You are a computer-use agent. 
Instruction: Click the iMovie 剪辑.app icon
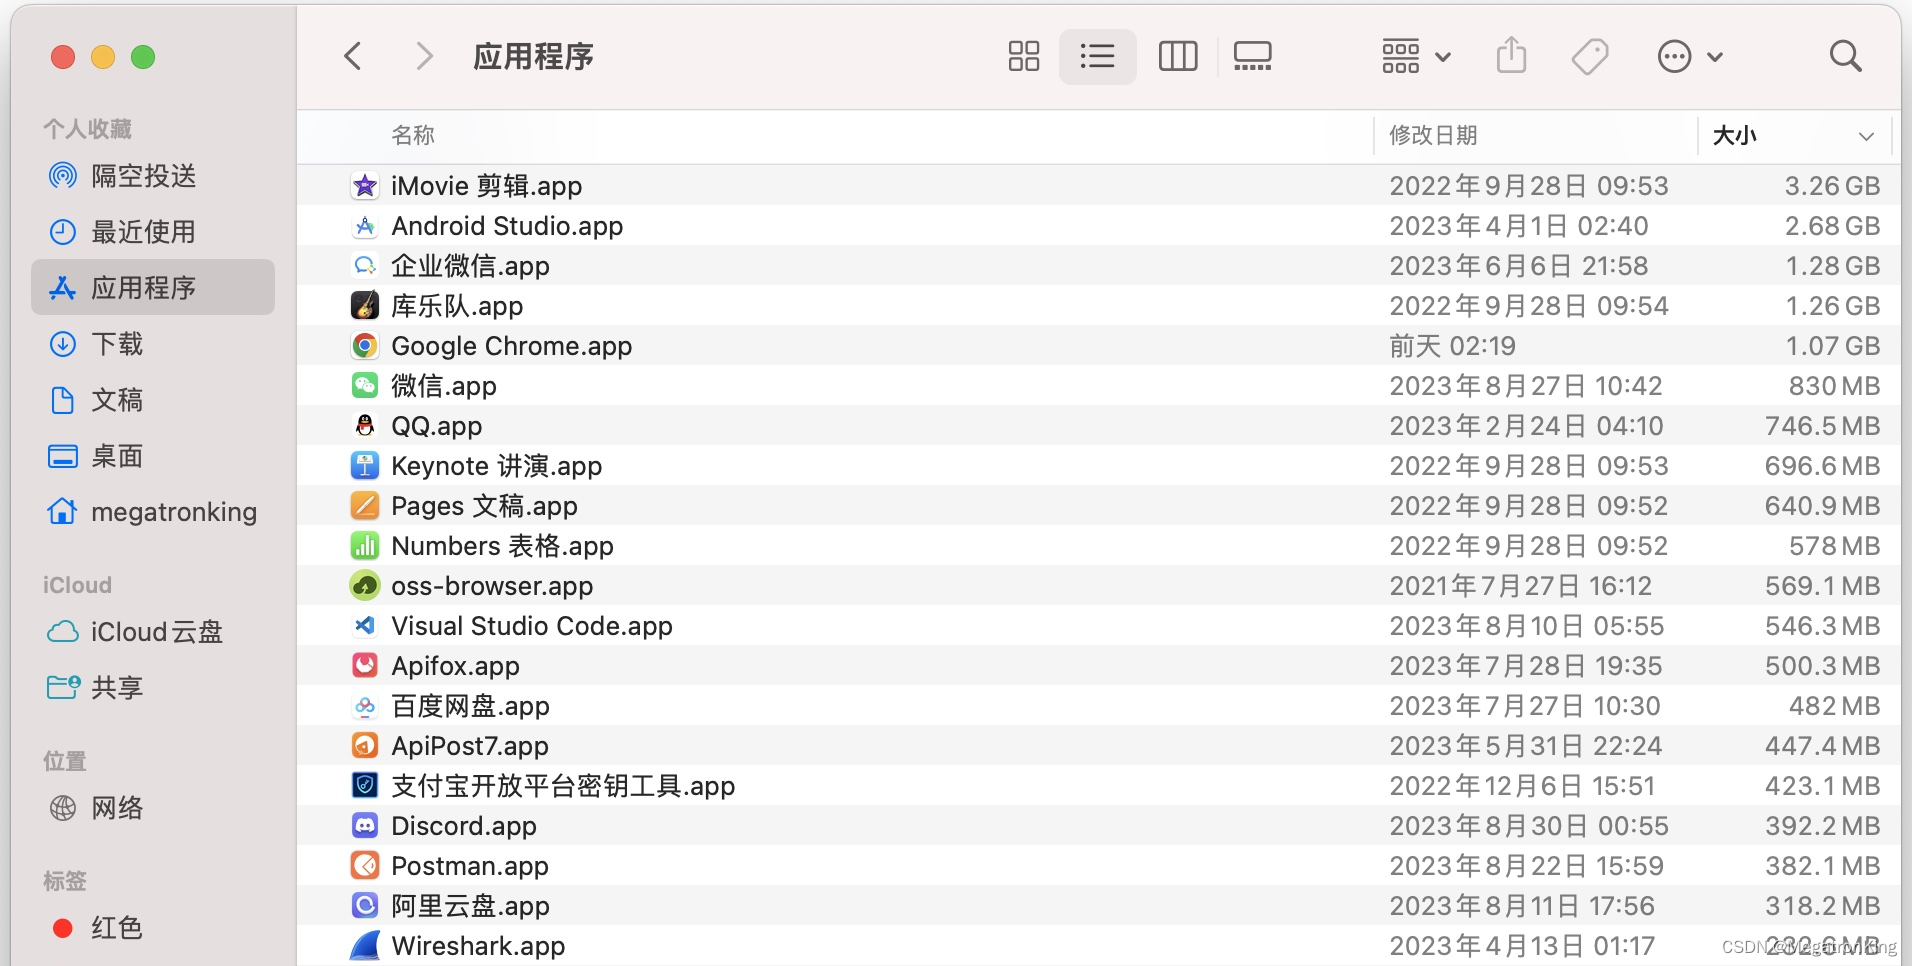pos(365,186)
